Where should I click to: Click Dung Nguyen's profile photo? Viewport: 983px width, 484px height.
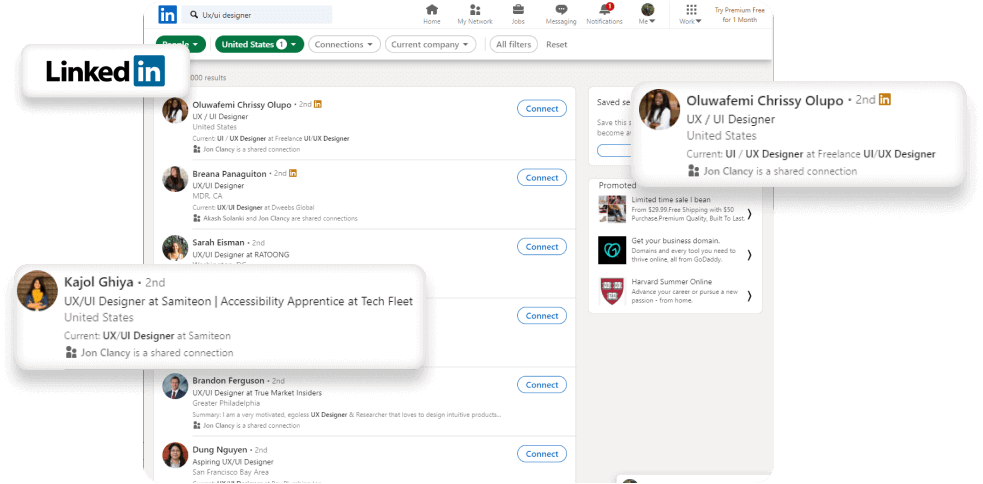(x=175, y=455)
